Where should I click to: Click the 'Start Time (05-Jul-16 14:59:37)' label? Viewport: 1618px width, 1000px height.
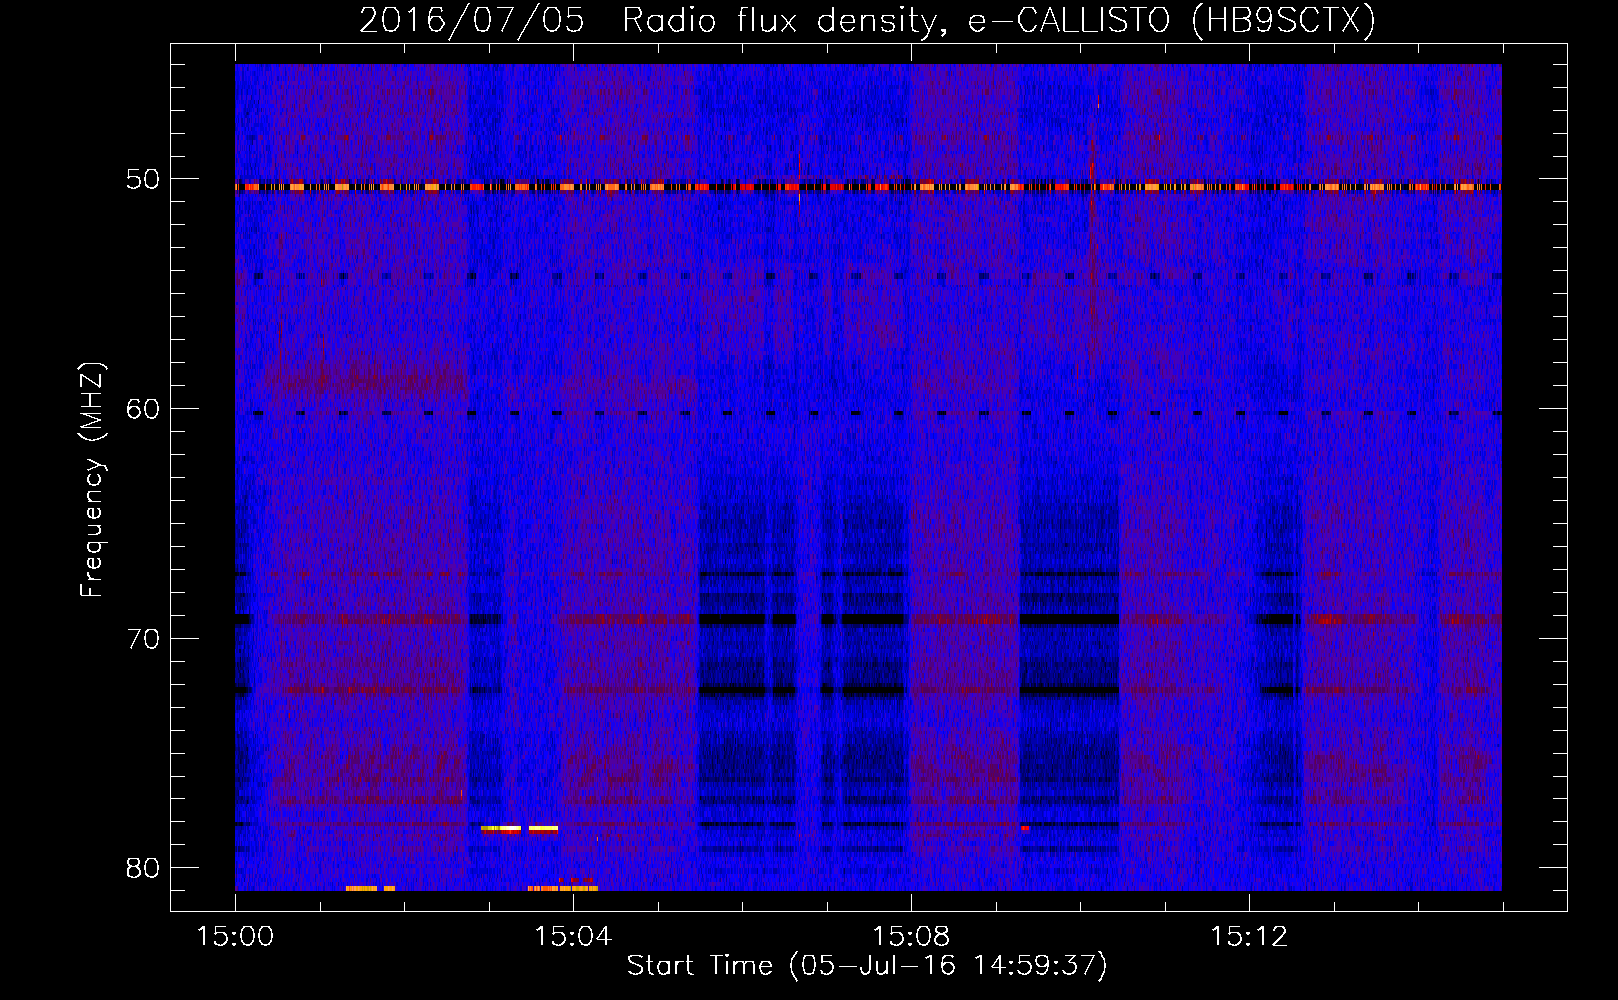[x=867, y=966]
